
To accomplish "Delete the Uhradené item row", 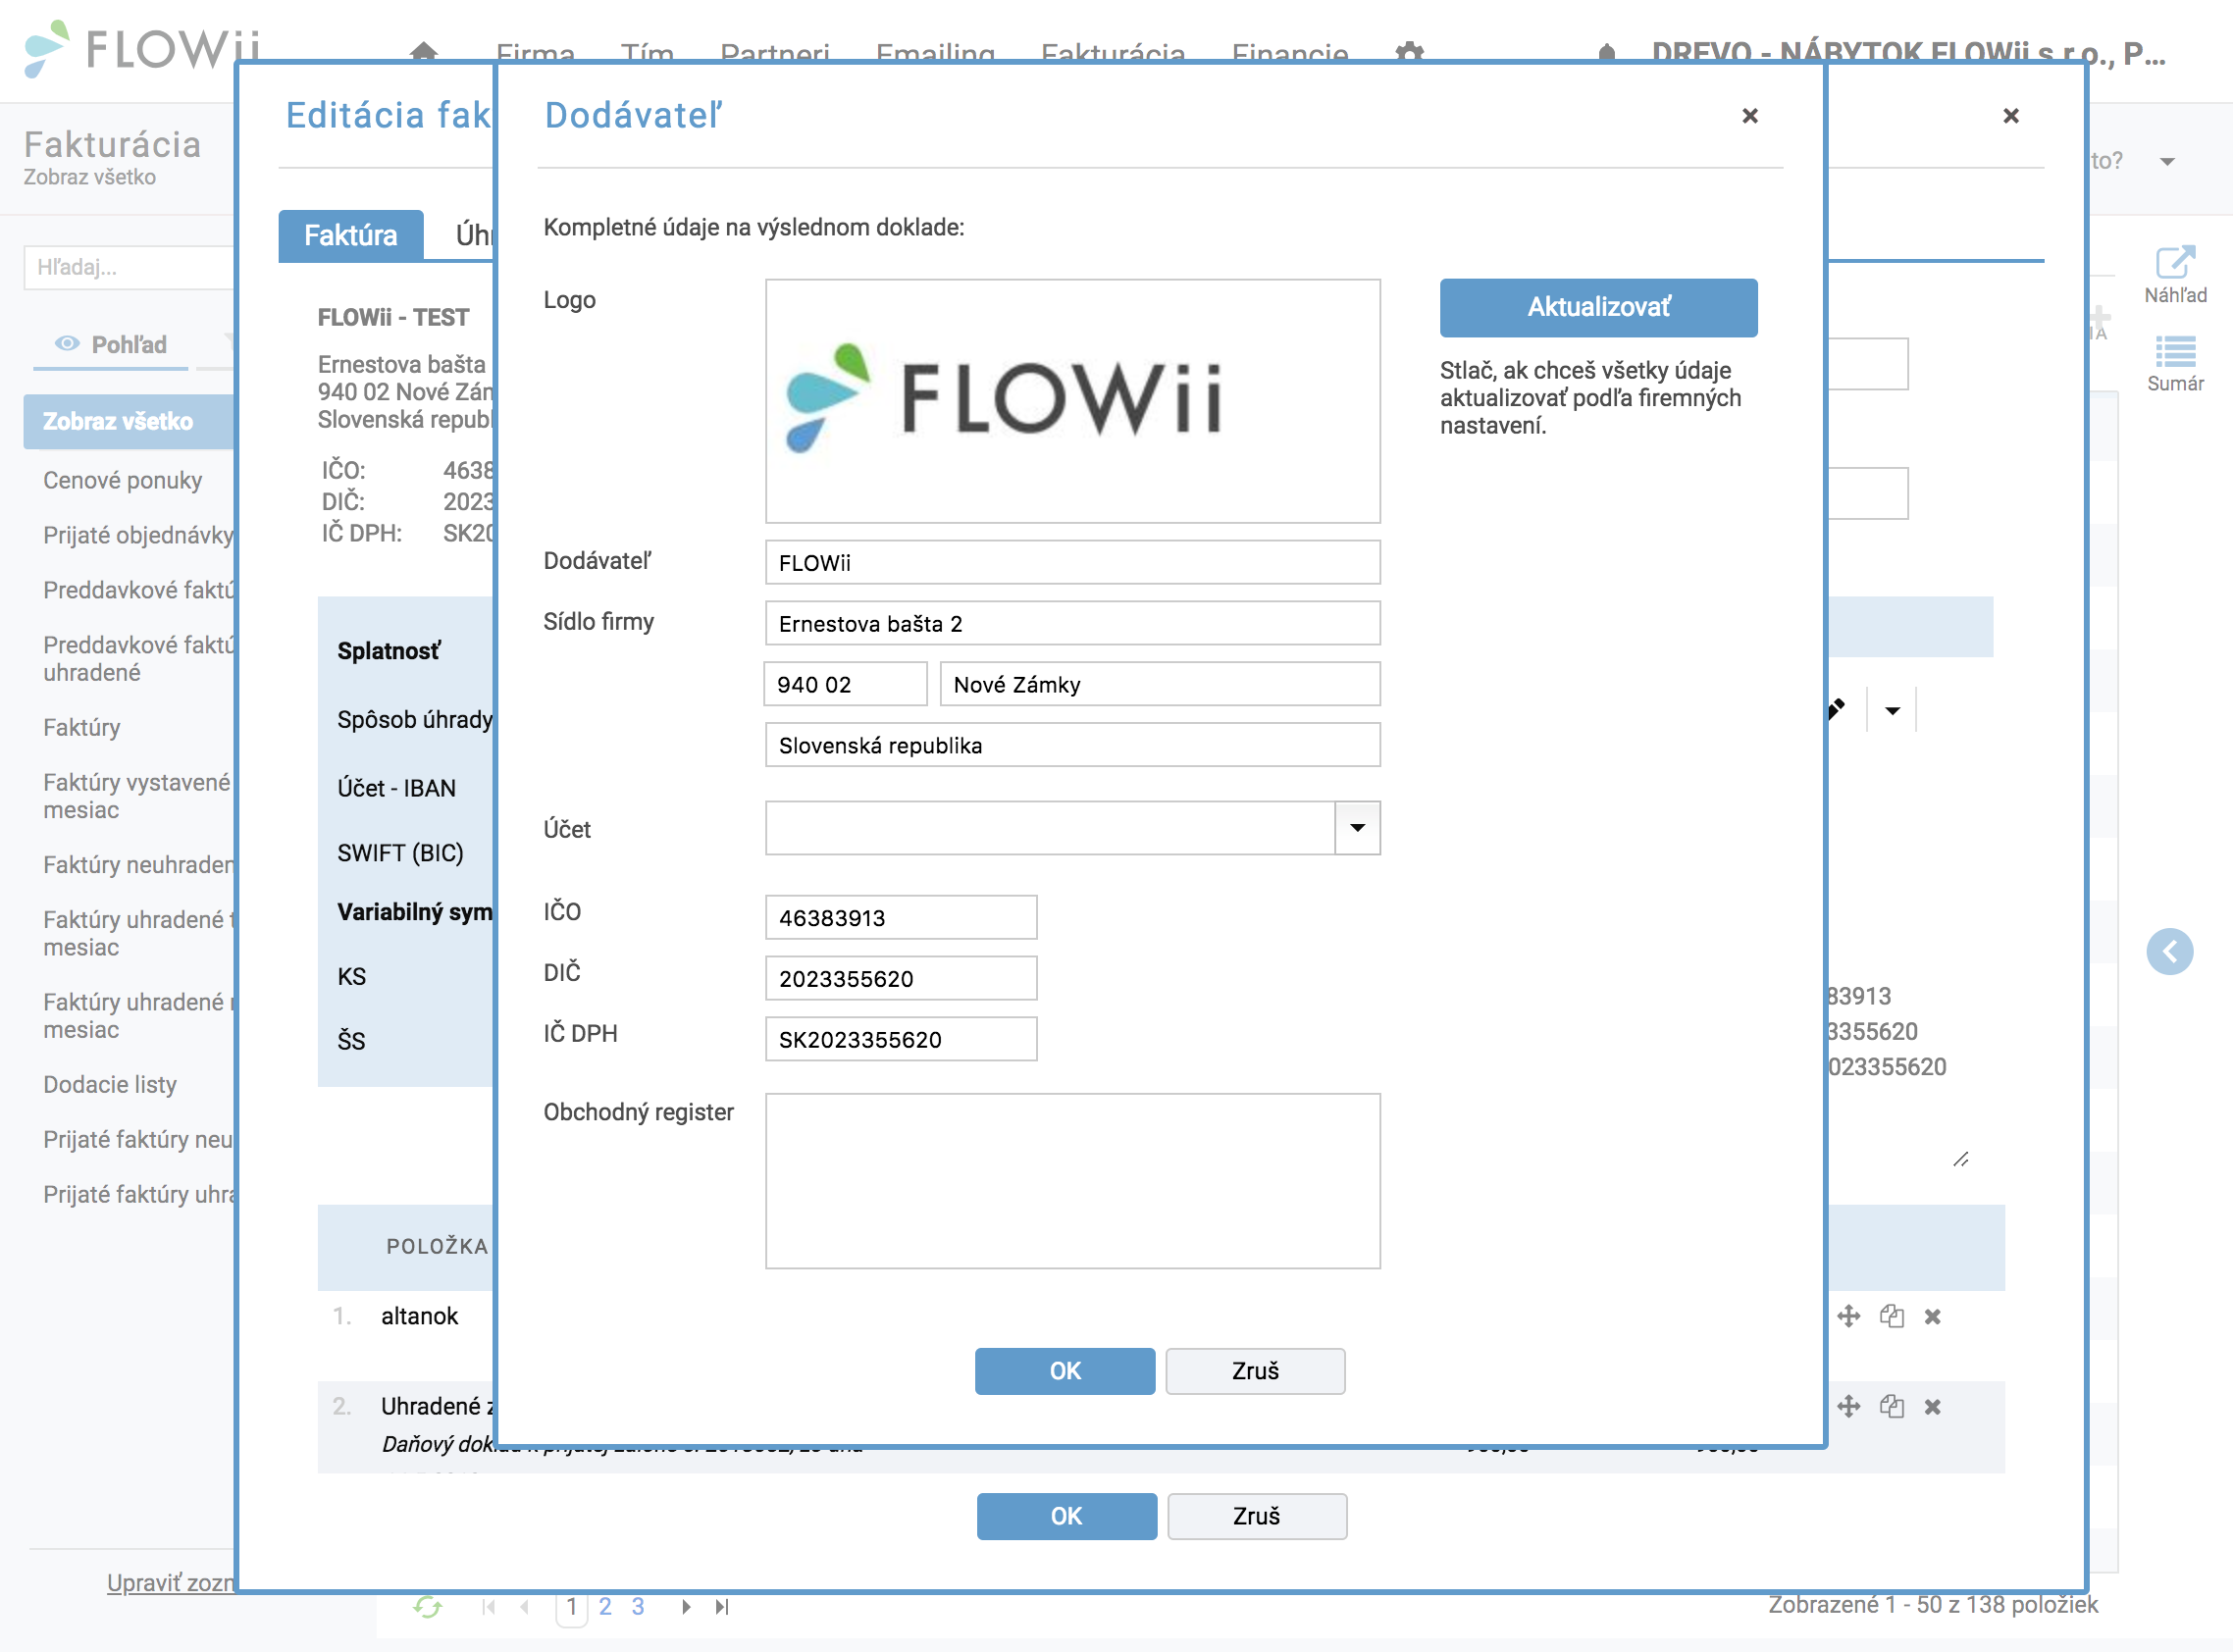I will [x=1932, y=1406].
